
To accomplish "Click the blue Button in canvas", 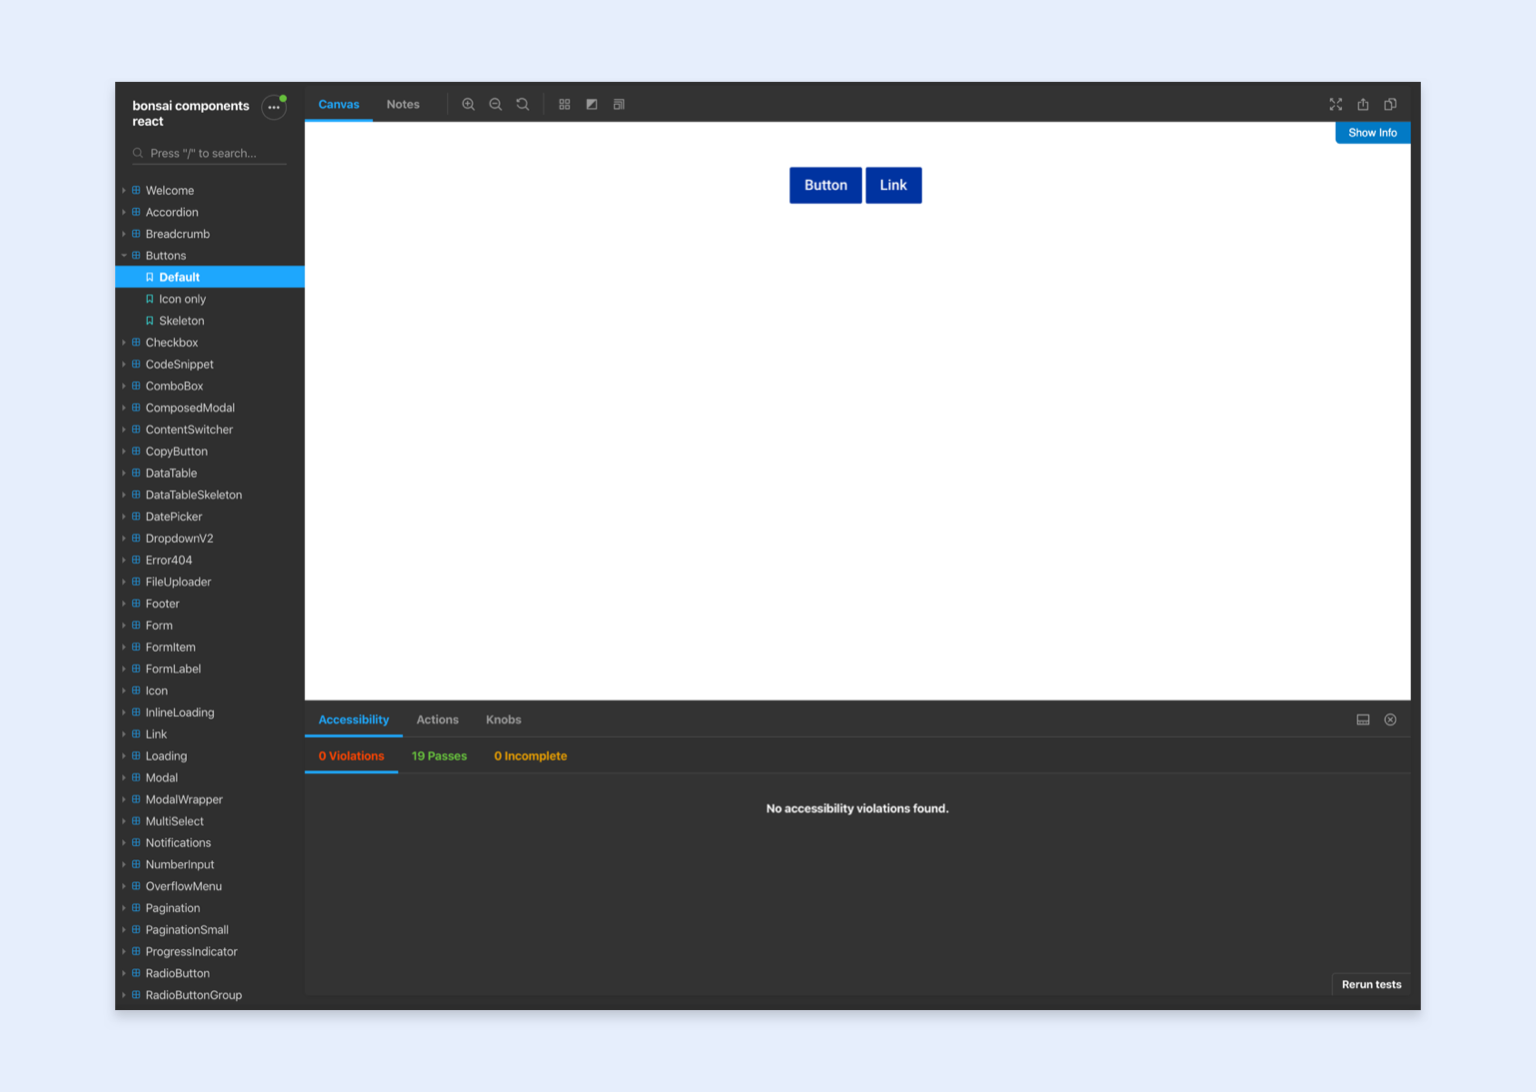I will click(826, 185).
